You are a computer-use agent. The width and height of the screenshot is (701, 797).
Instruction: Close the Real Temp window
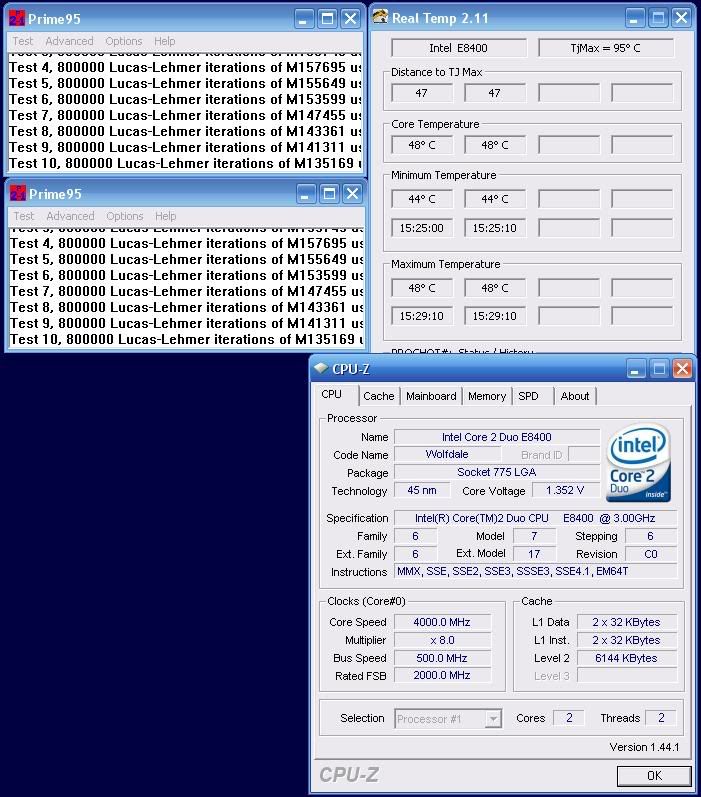[x=682, y=18]
